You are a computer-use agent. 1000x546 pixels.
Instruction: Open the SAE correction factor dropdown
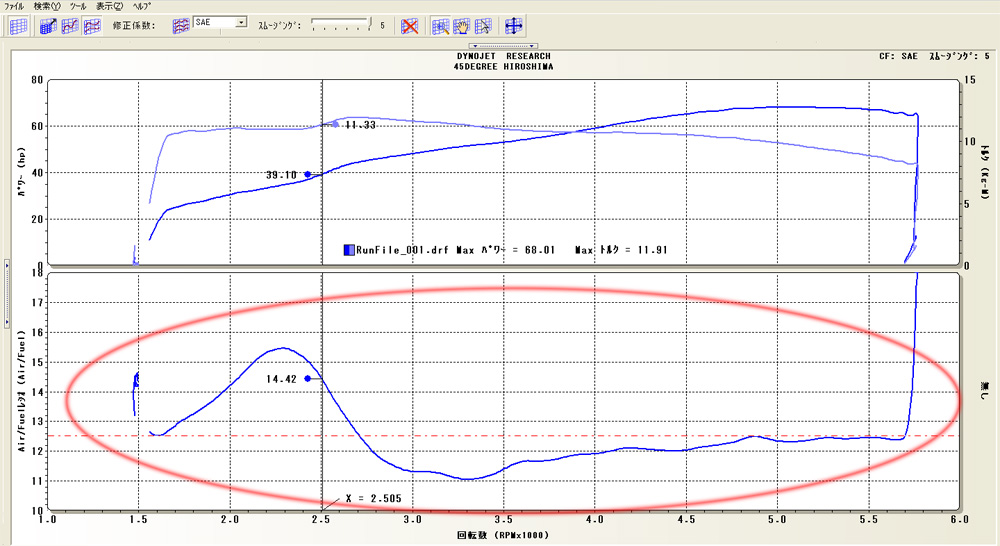pos(242,21)
